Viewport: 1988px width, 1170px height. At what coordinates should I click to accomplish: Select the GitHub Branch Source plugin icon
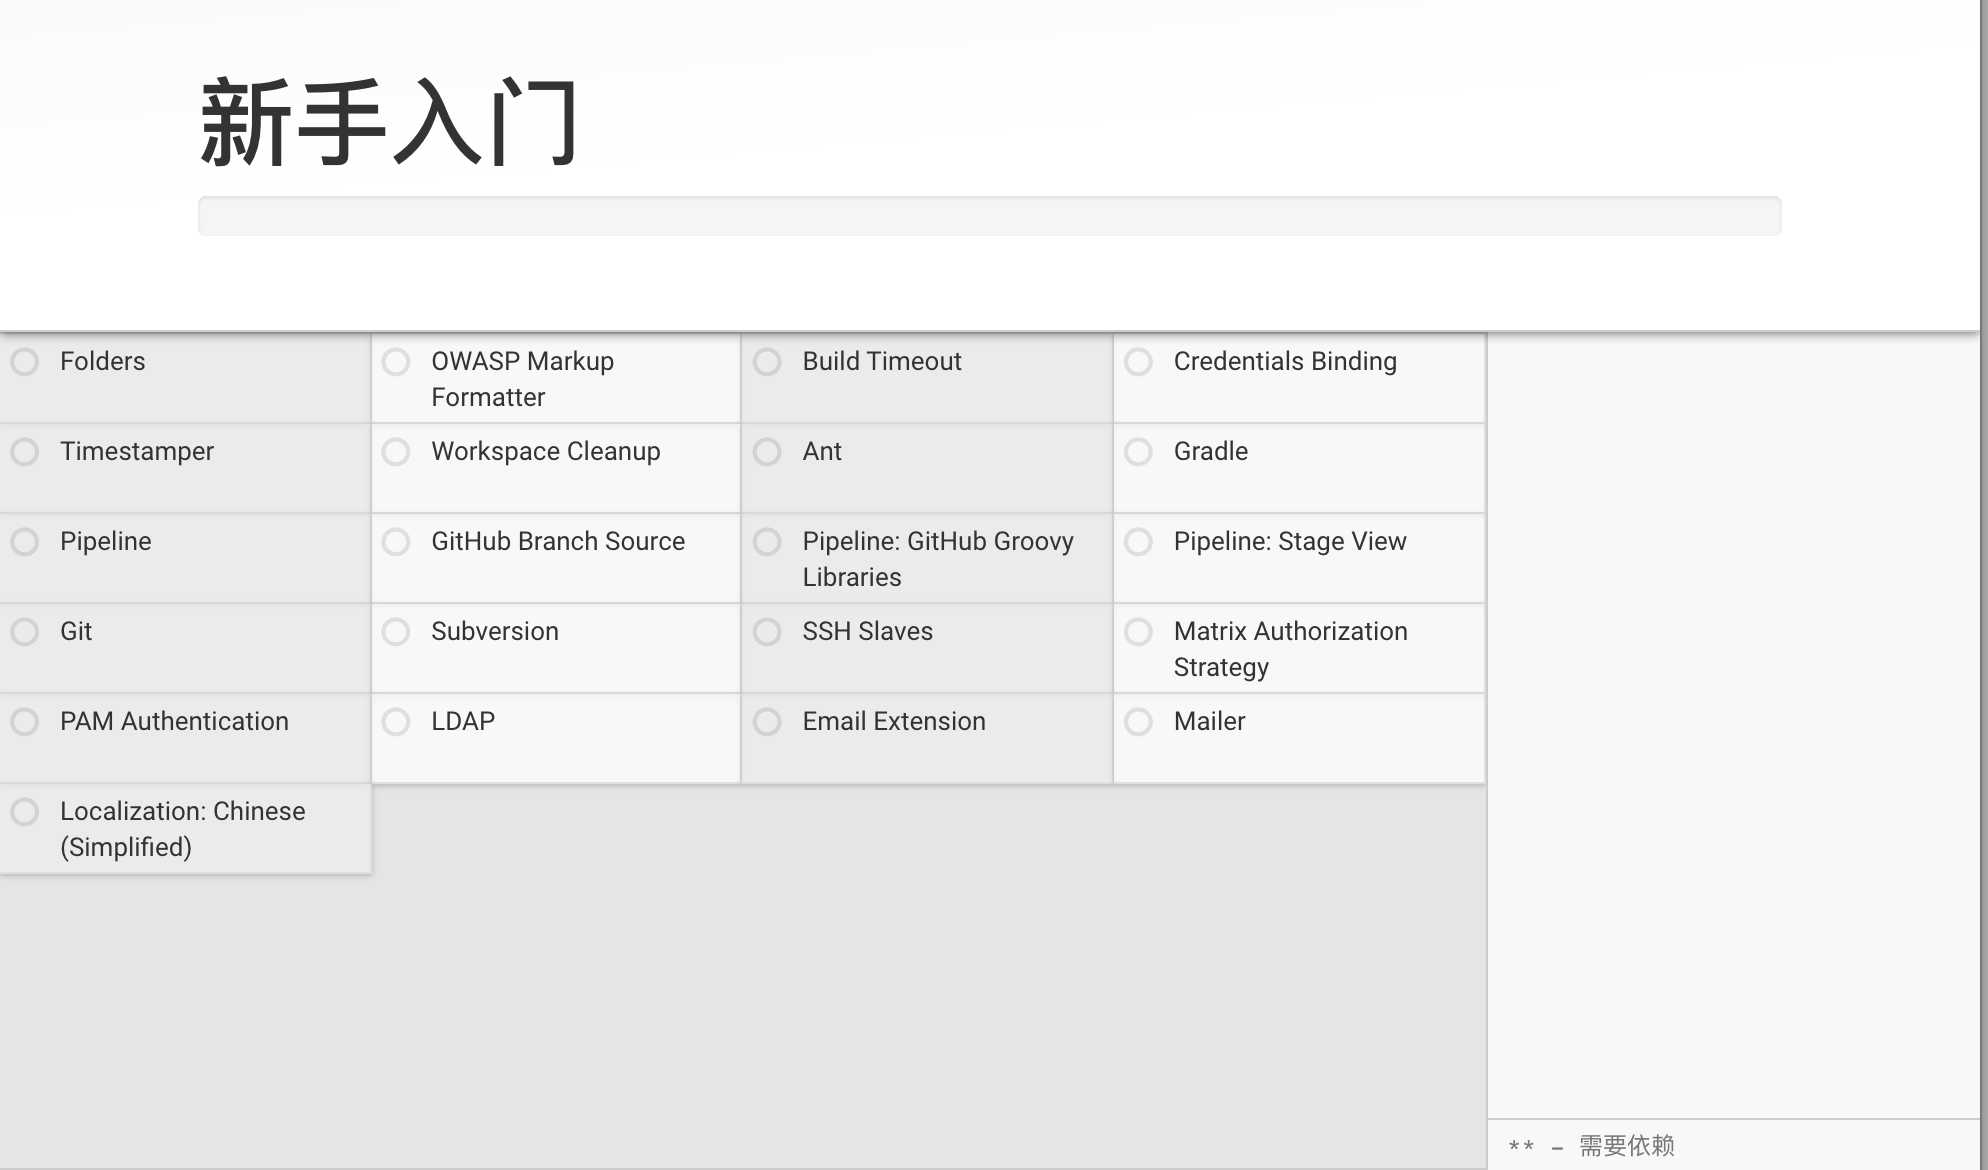[x=397, y=540]
